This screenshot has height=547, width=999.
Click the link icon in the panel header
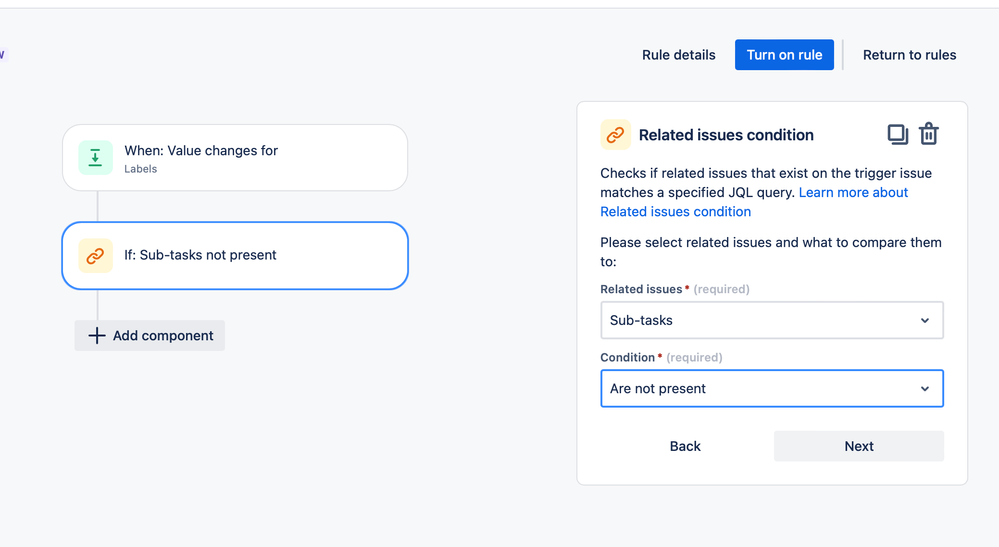pyautogui.click(x=615, y=135)
